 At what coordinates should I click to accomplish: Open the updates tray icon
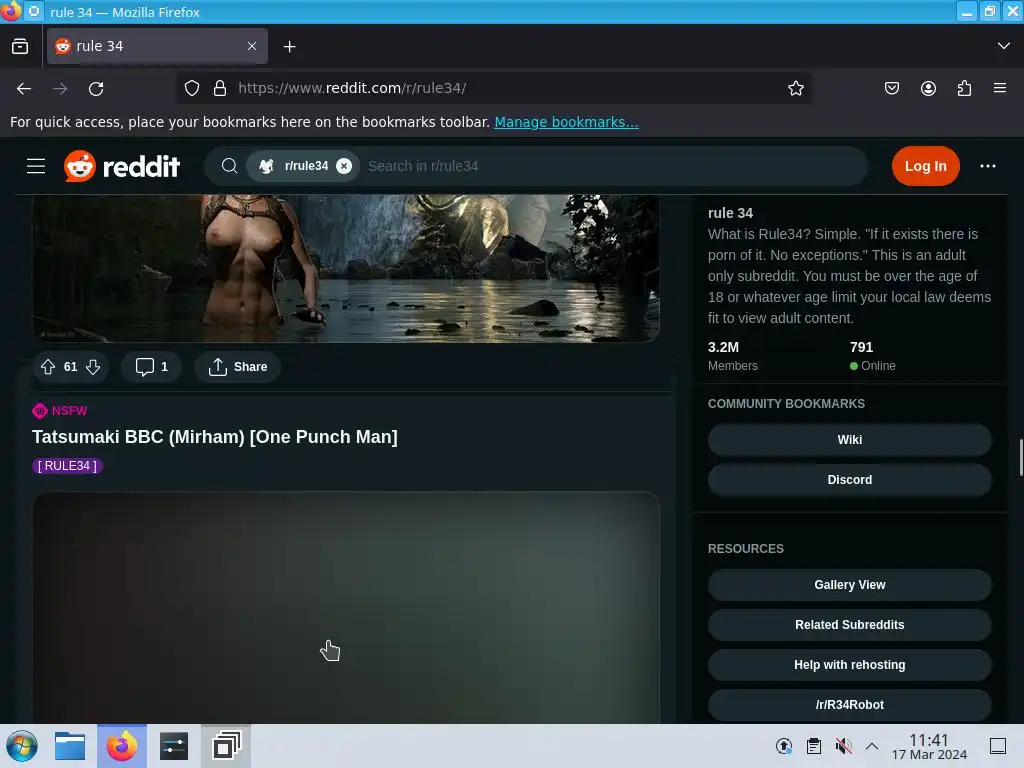784,746
